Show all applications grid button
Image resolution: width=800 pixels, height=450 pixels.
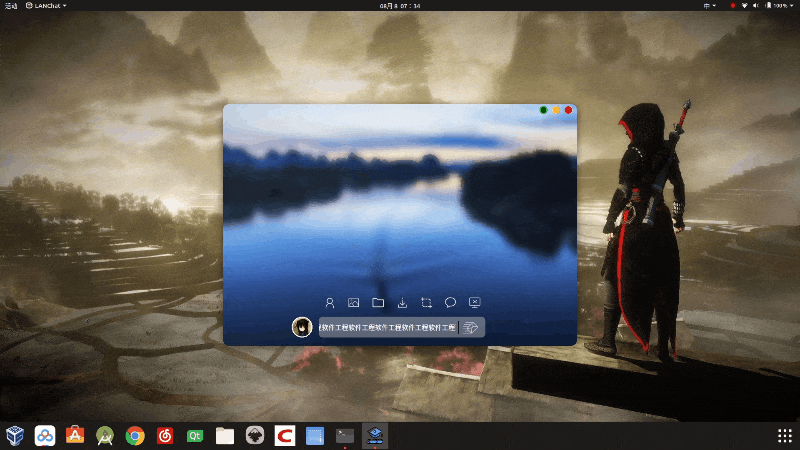coord(785,436)
